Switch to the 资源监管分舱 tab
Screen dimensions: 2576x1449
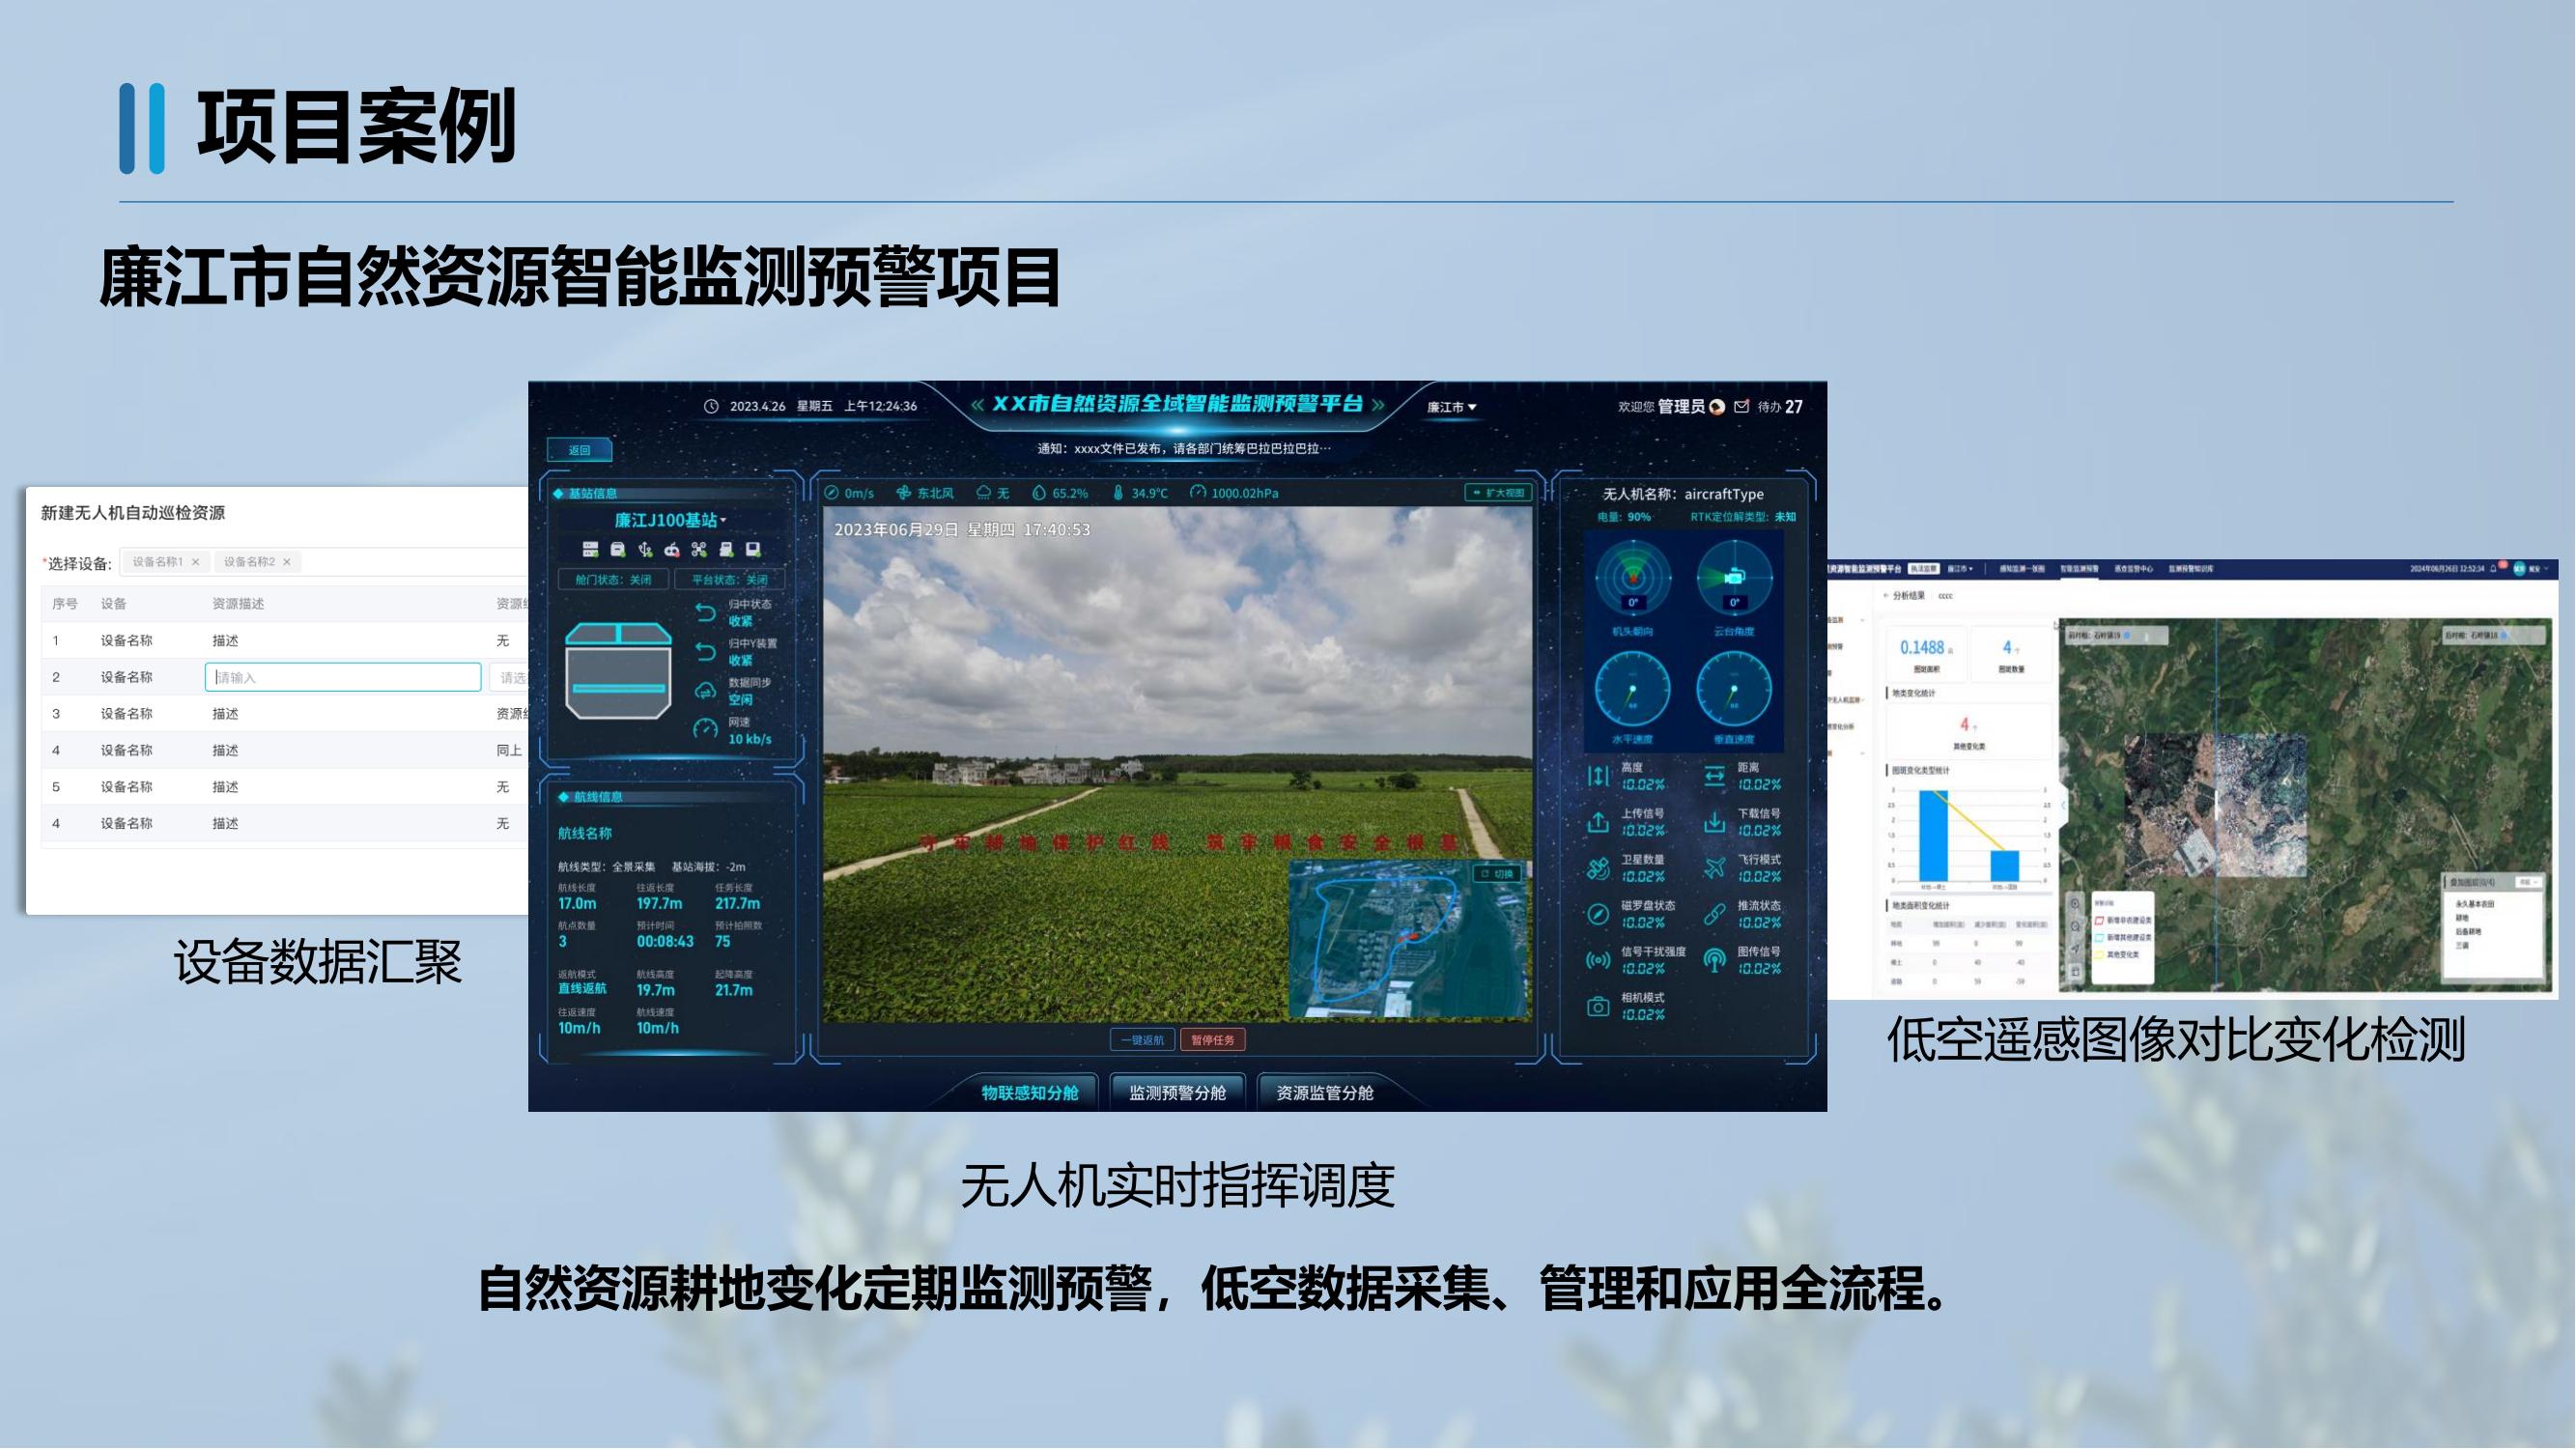pyautogui.click(x=1324, y=1093)
